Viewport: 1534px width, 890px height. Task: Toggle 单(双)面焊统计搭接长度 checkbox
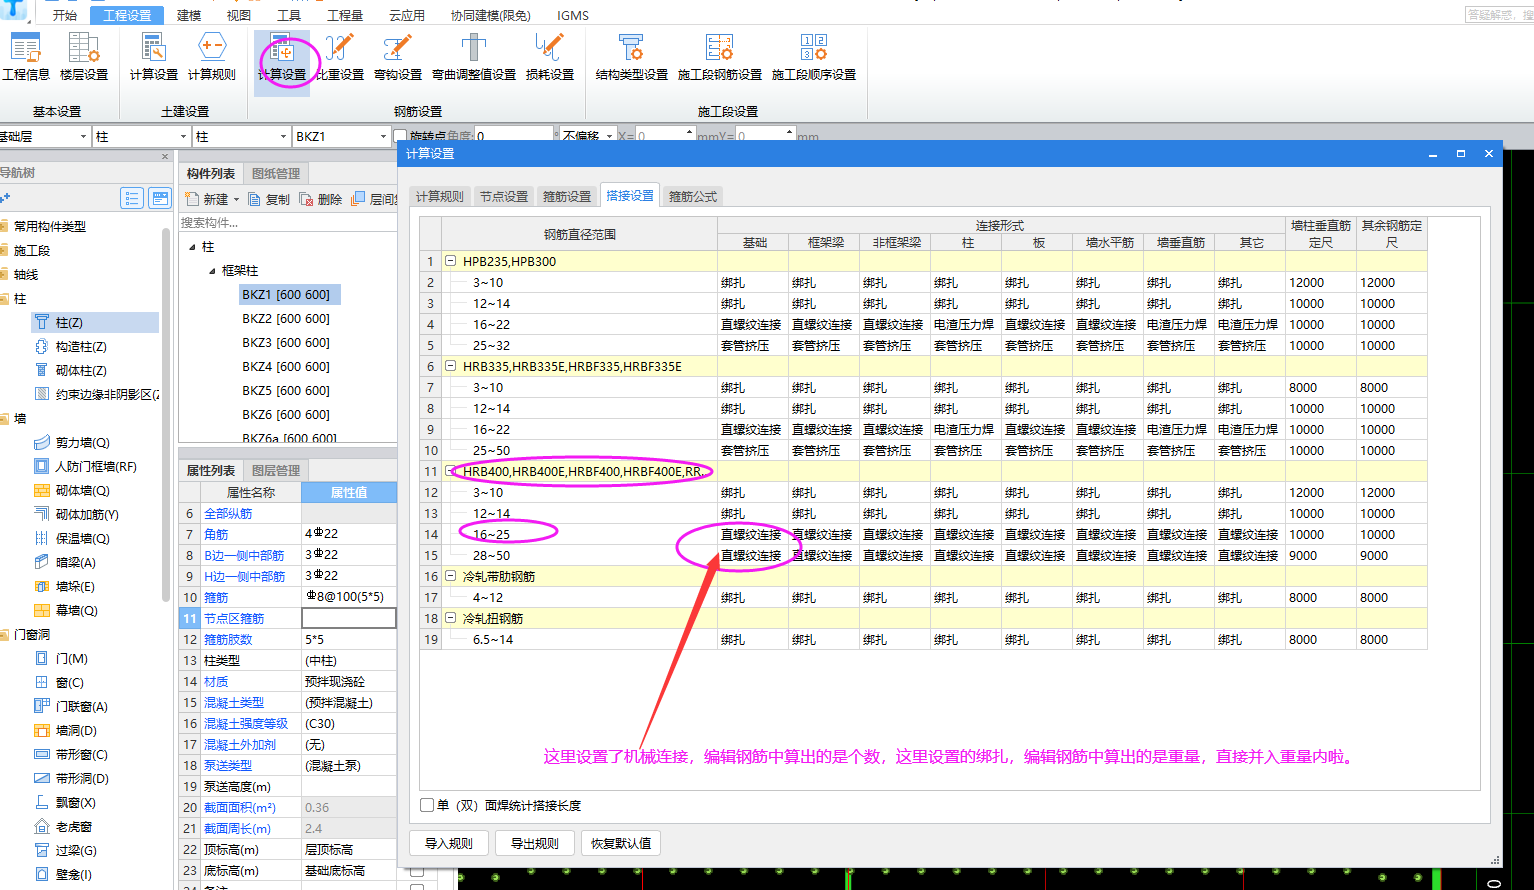point(428,805)
